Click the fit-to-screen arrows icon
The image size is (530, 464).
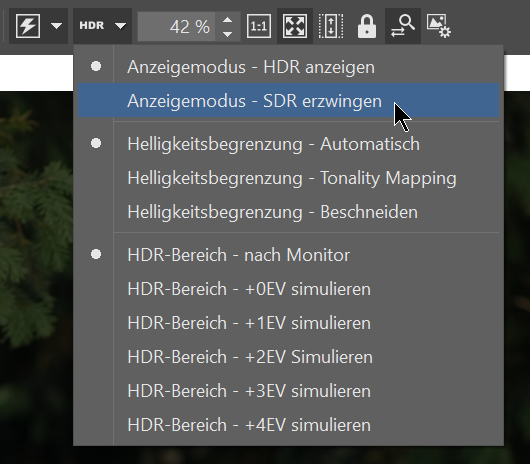click(x=295, y=26)
